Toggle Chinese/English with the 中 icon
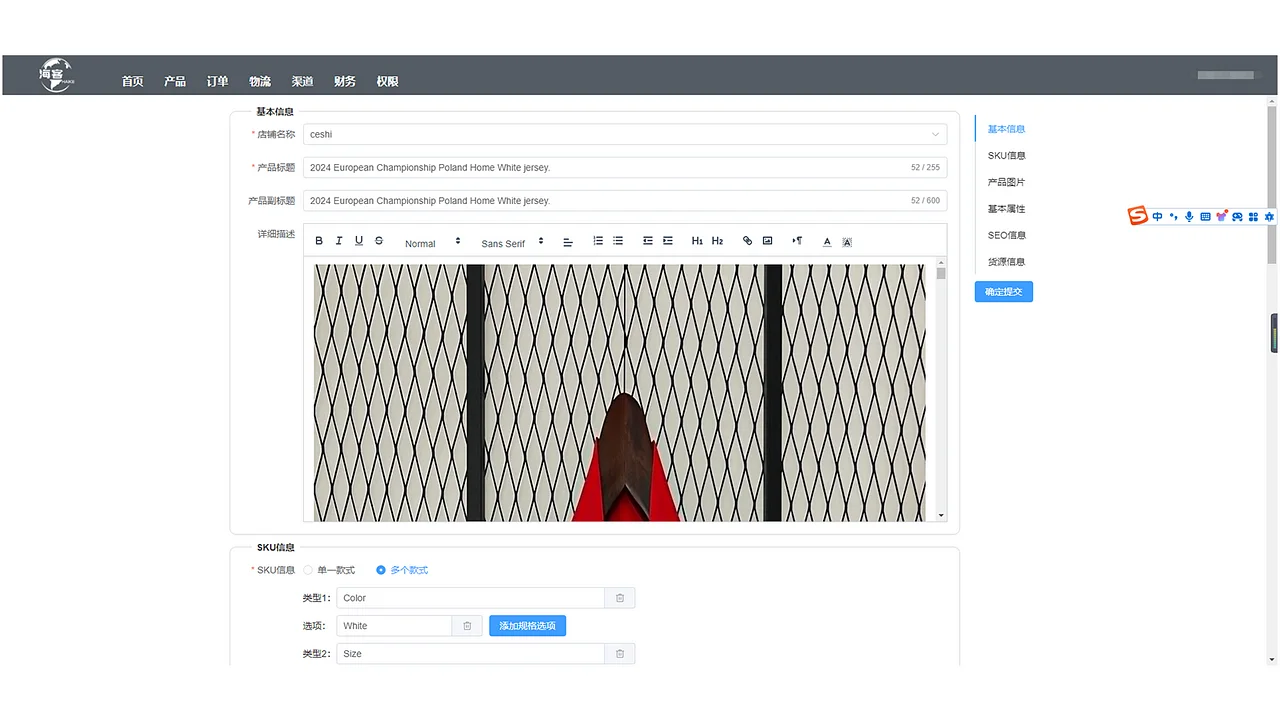This screenshot has width=1280, height=720. (1157, 216)
